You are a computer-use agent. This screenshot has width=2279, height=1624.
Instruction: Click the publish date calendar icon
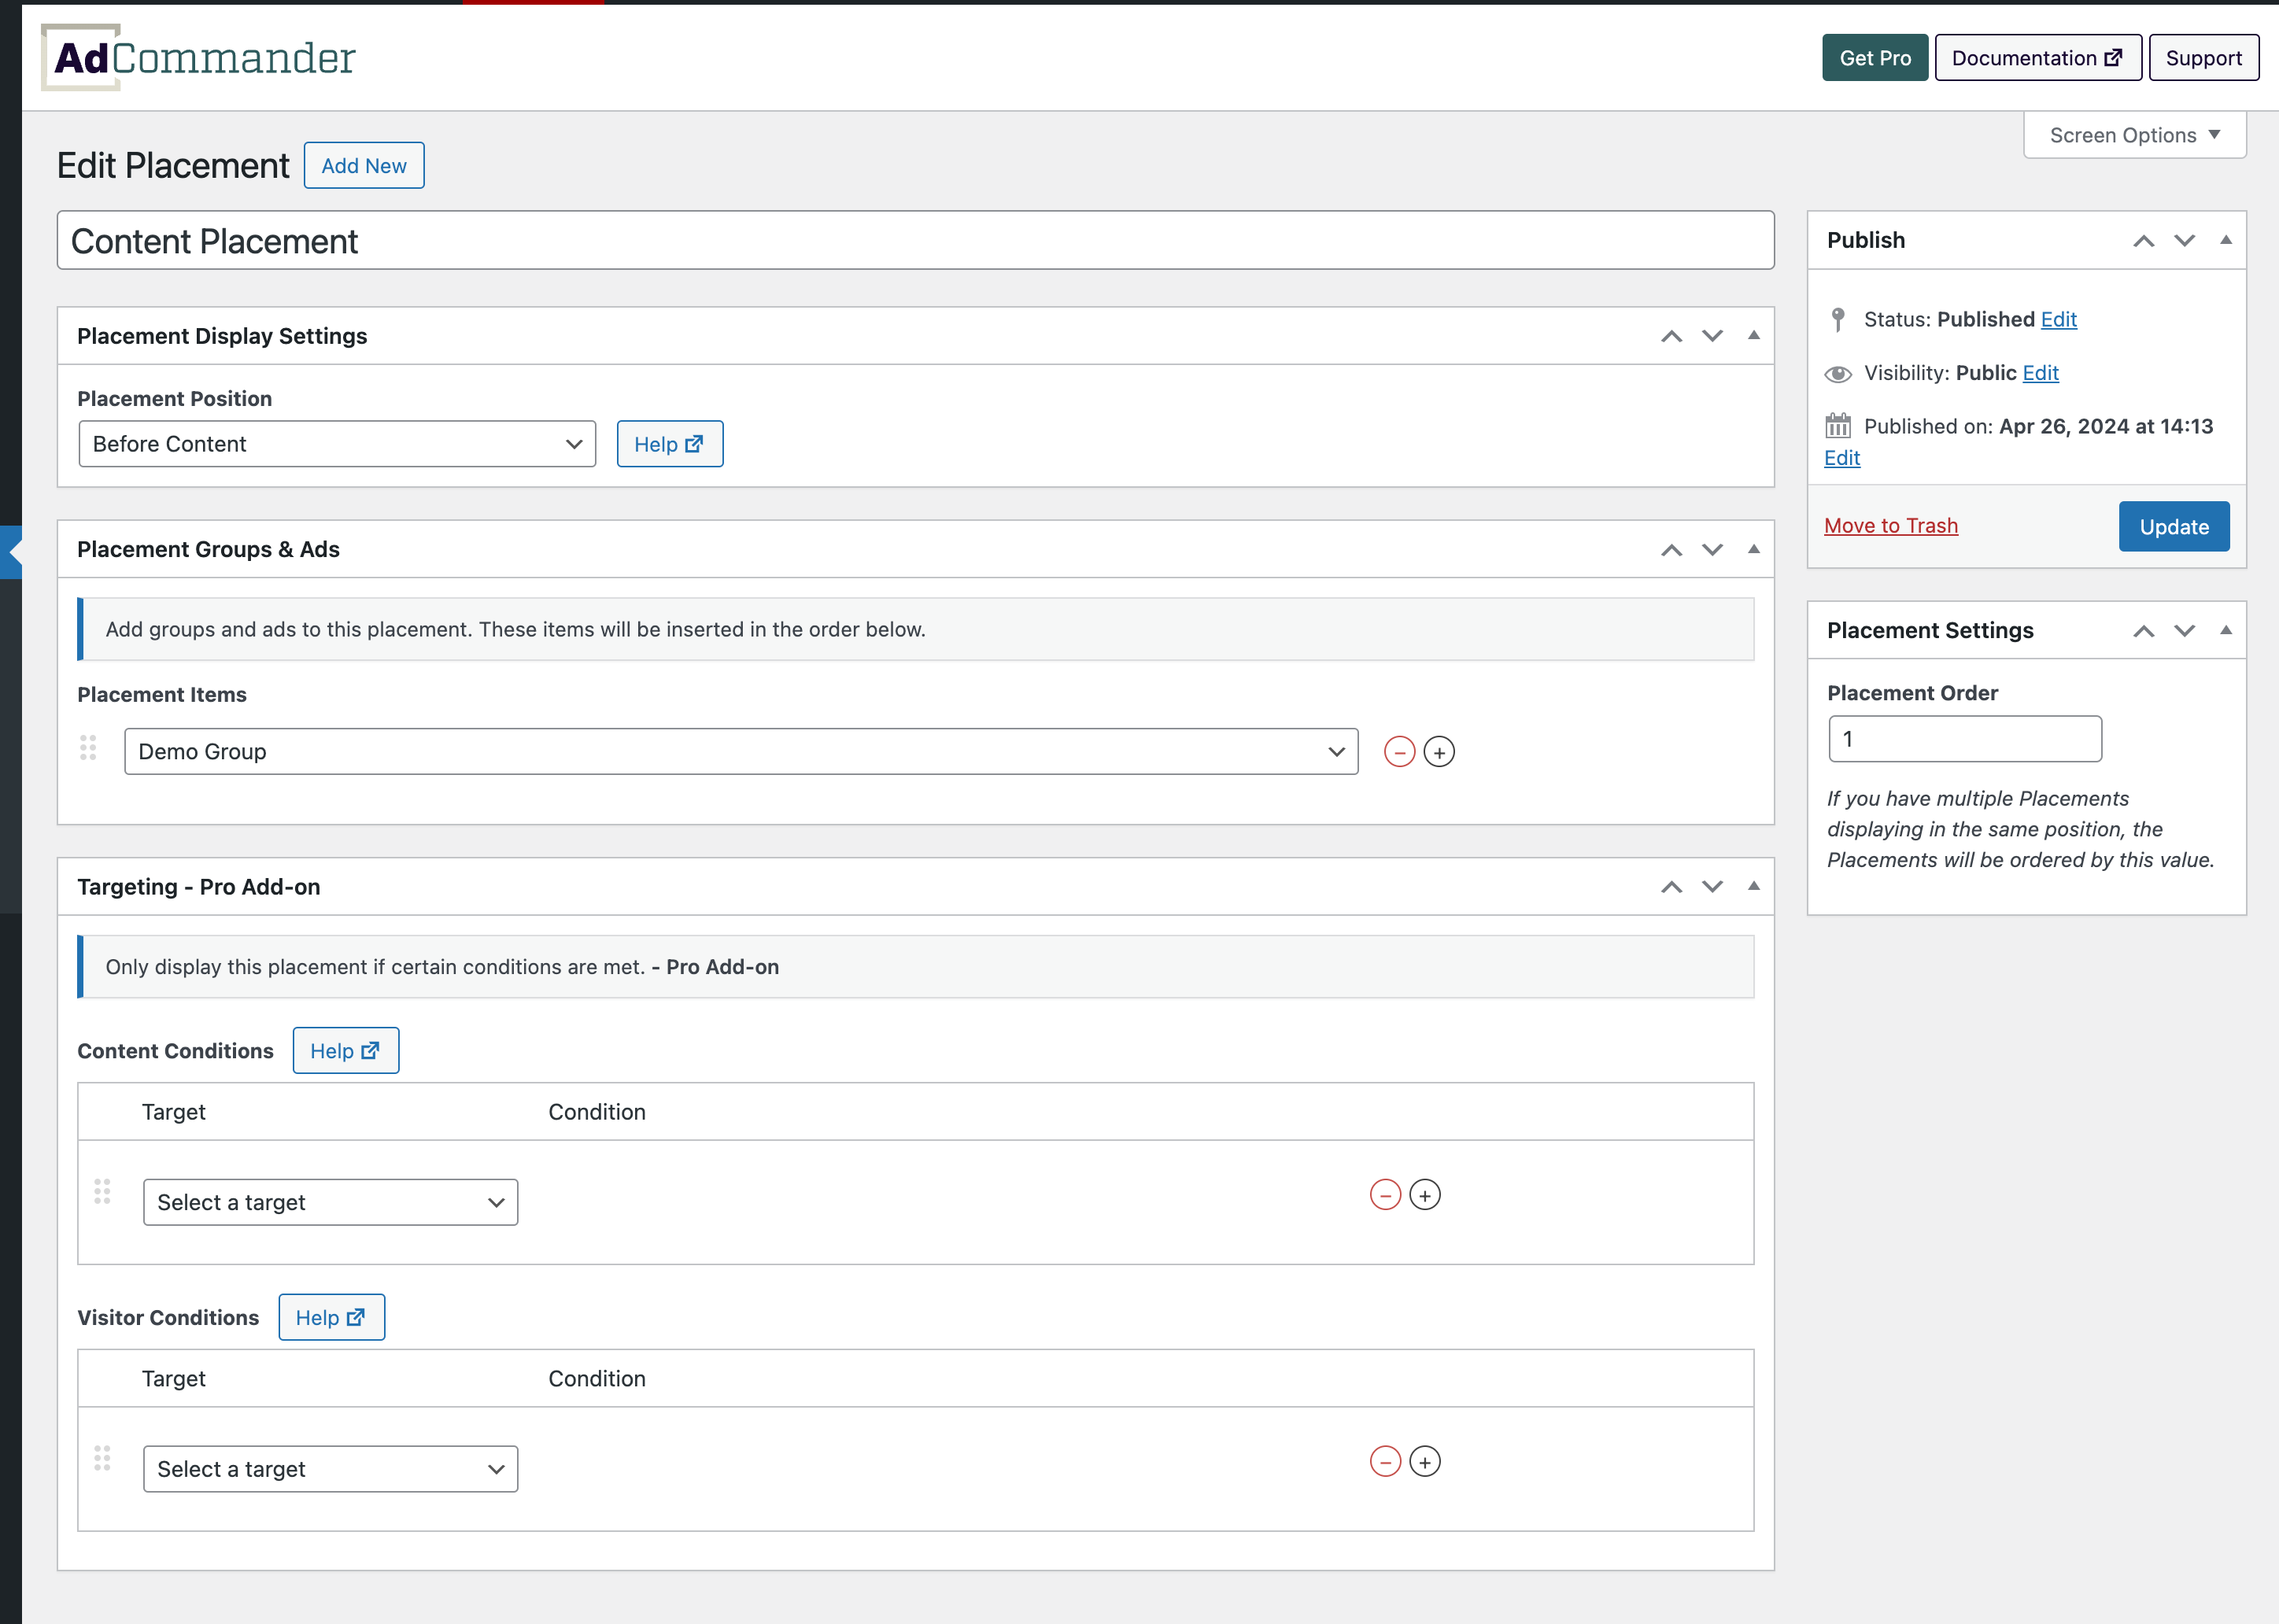click(1838, 426)
